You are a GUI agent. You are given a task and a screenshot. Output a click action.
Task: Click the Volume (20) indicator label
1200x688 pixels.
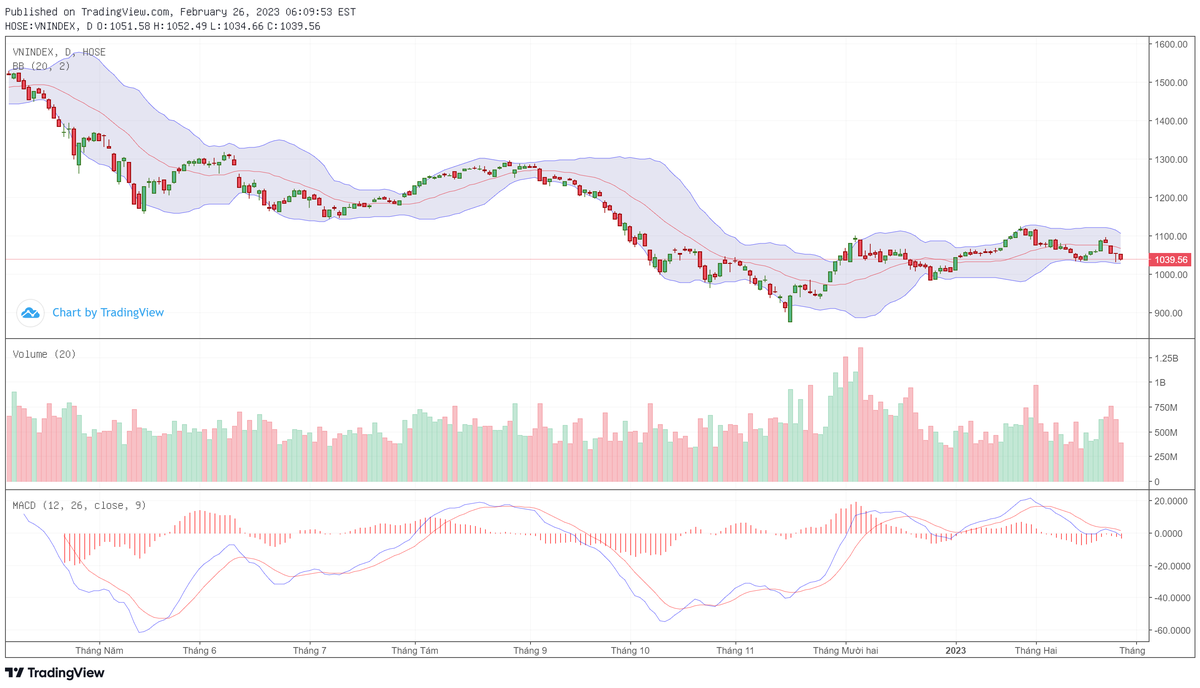(x=44, y=354)
